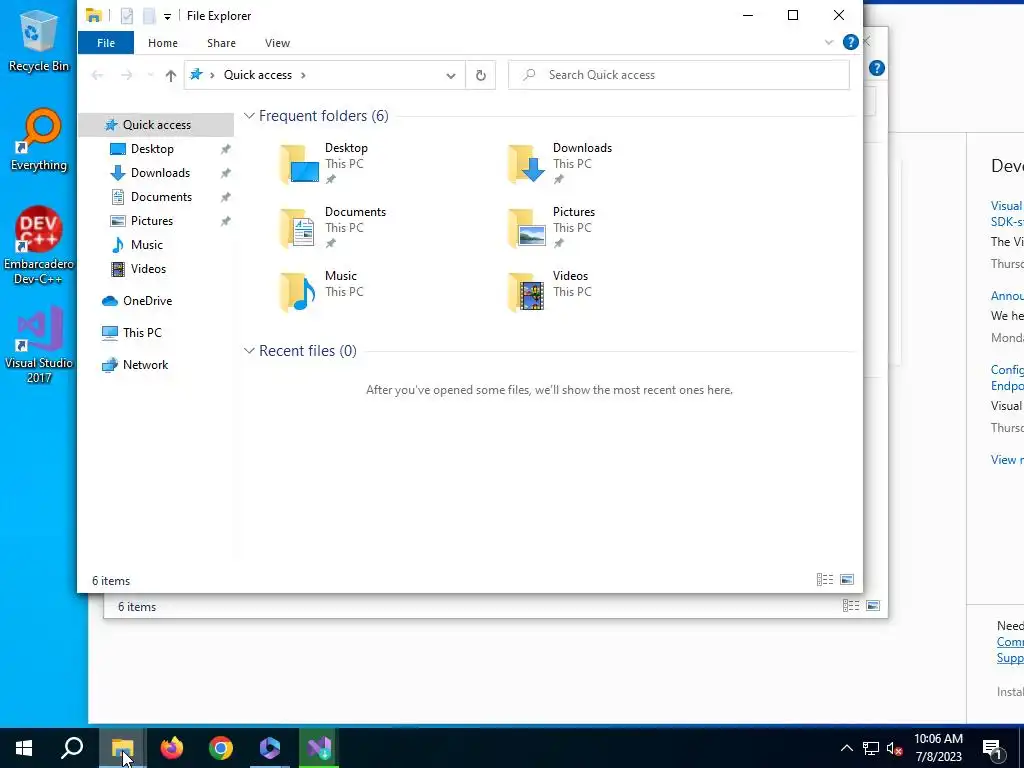
Task: Open the File menu in File Explorer
Action: pos(106,43)
